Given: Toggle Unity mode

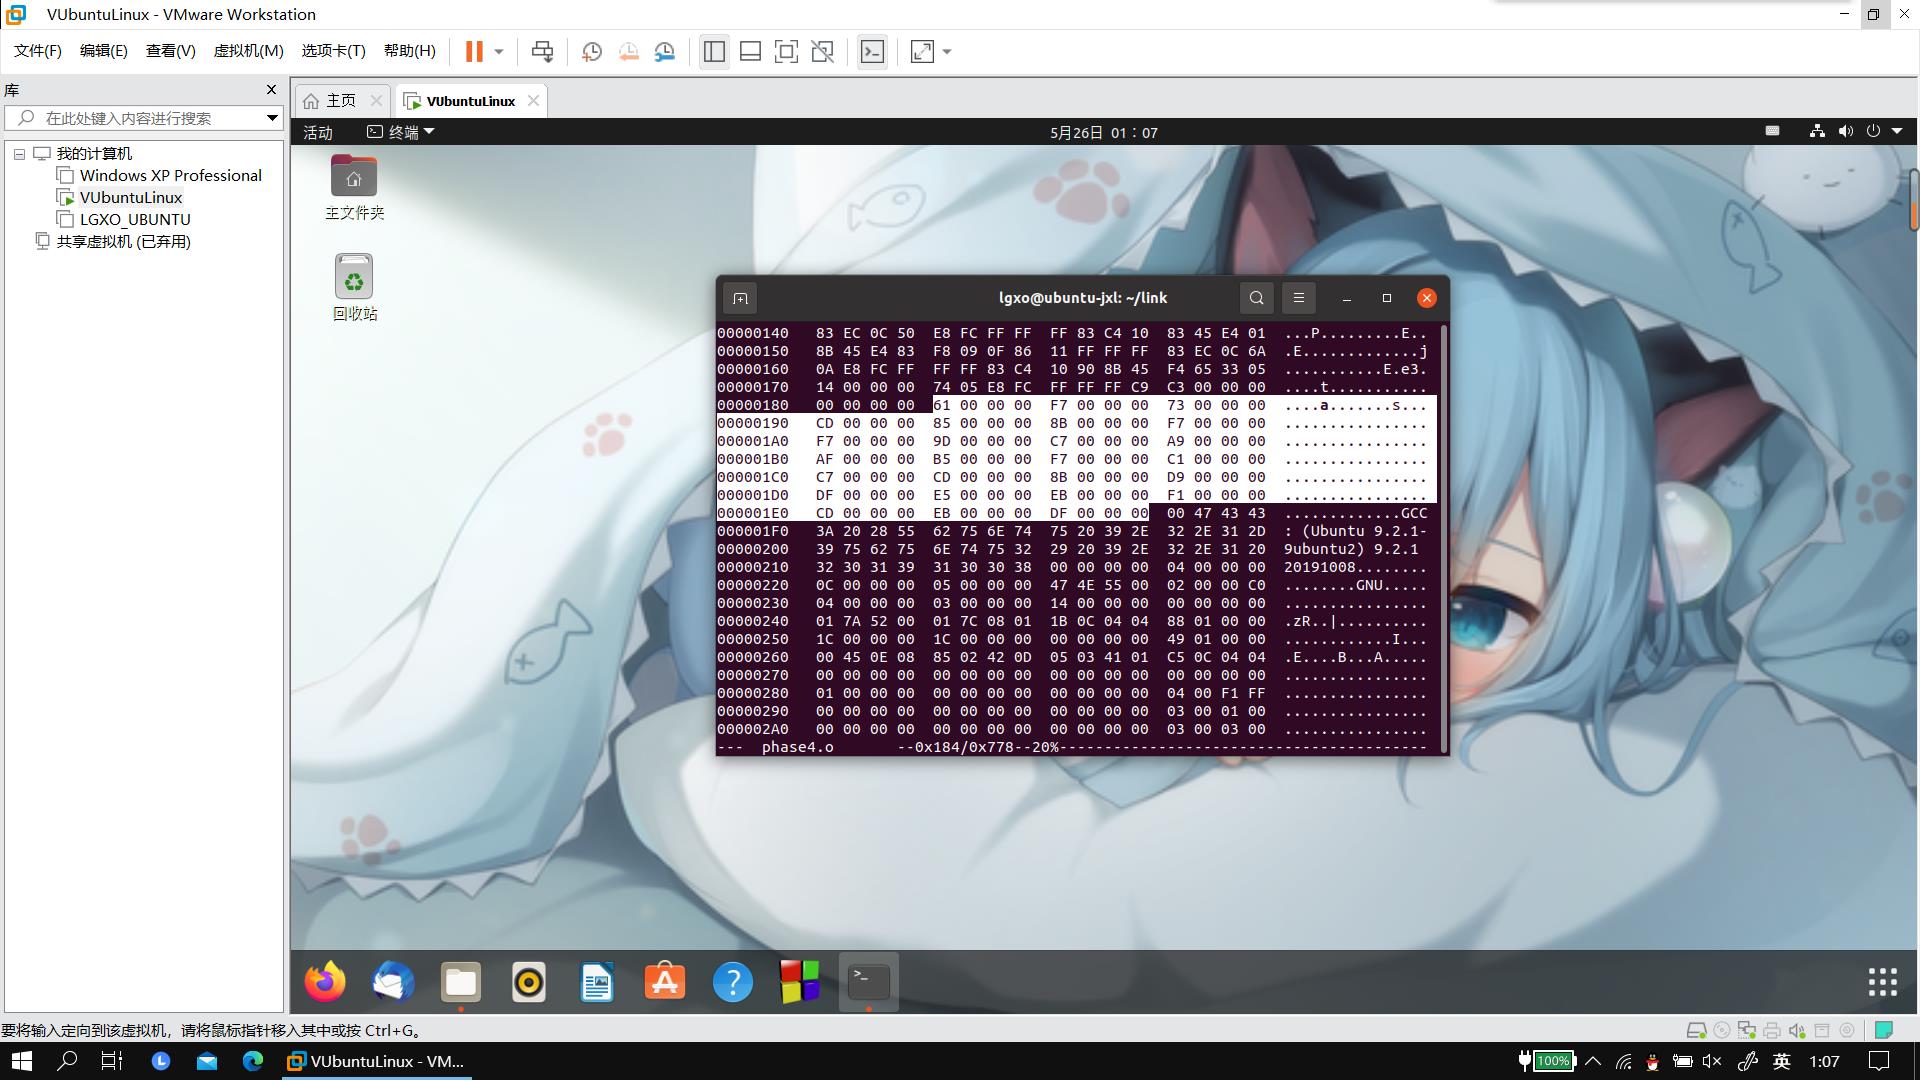Looking at the screenshot, I should coord(822,52).
